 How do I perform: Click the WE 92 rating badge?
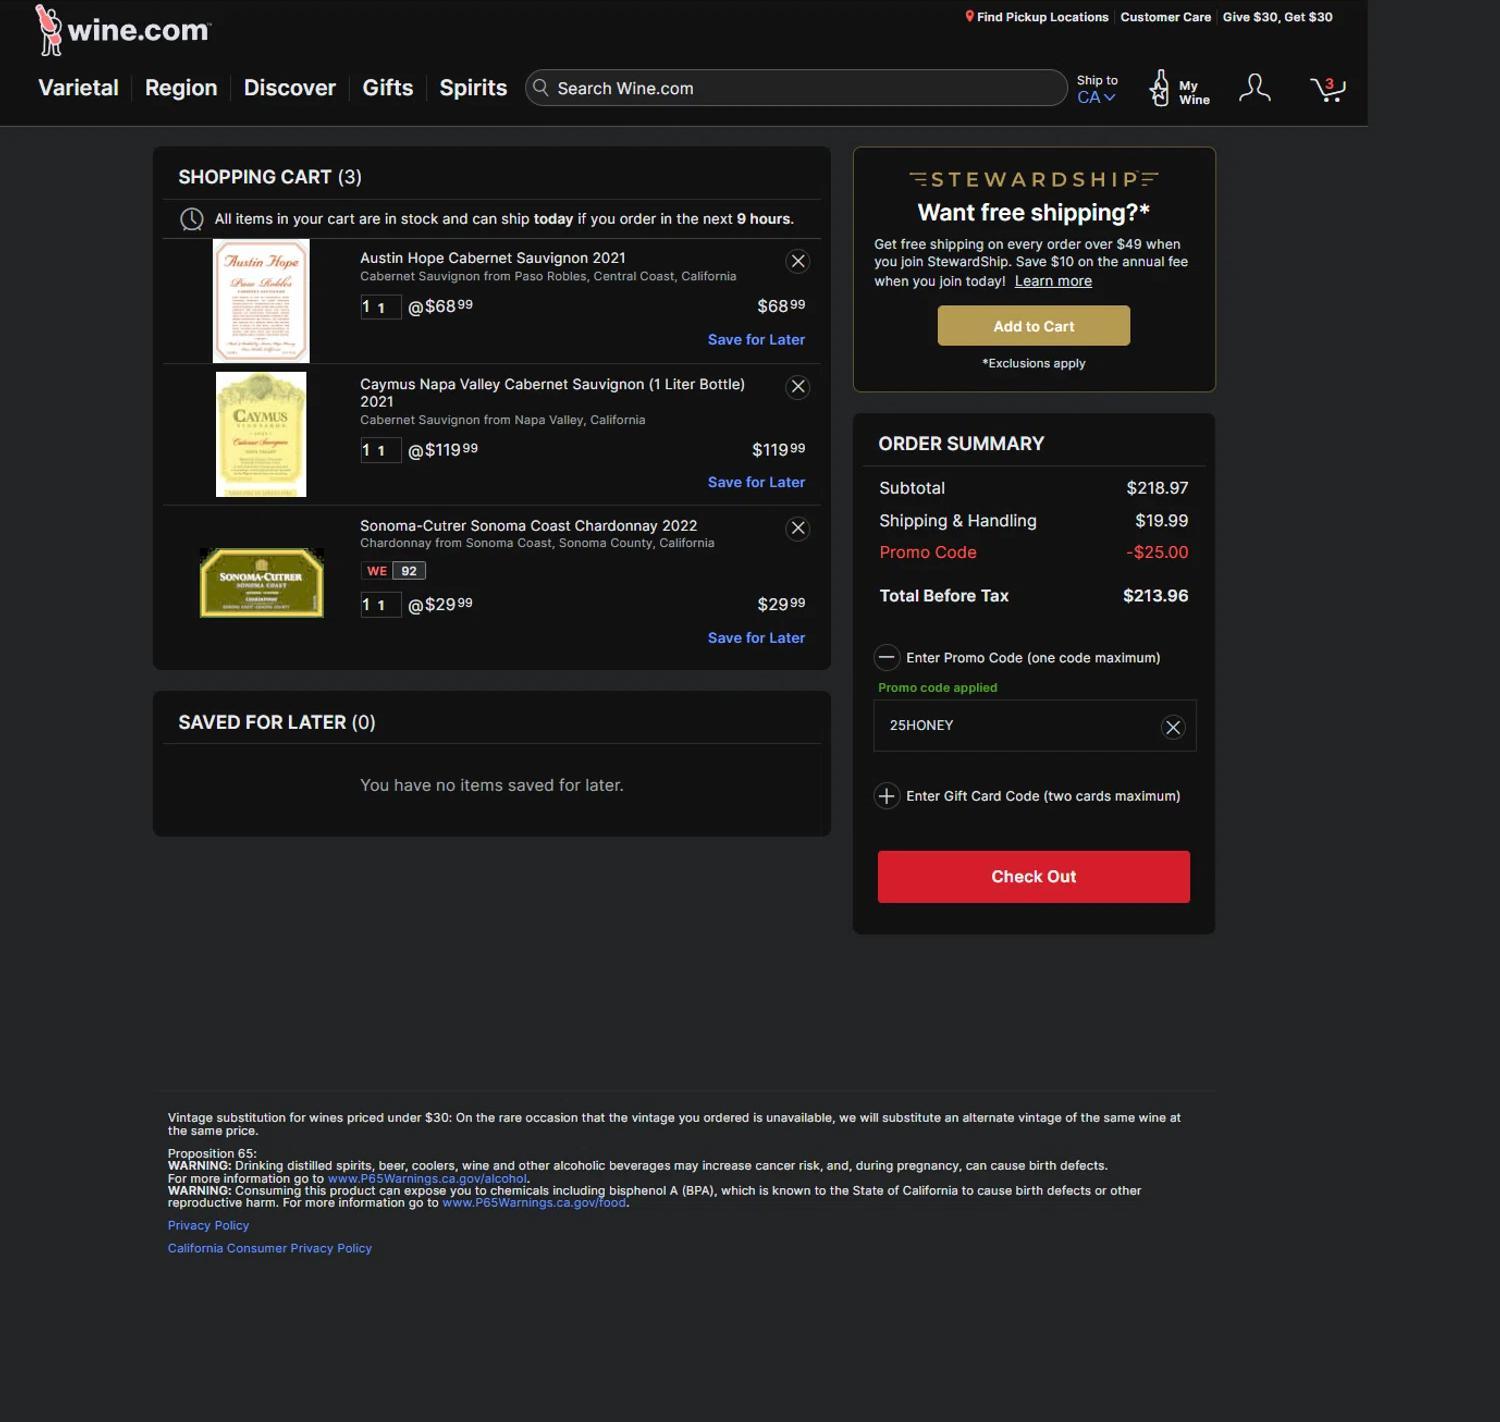[x=393, y=571]
